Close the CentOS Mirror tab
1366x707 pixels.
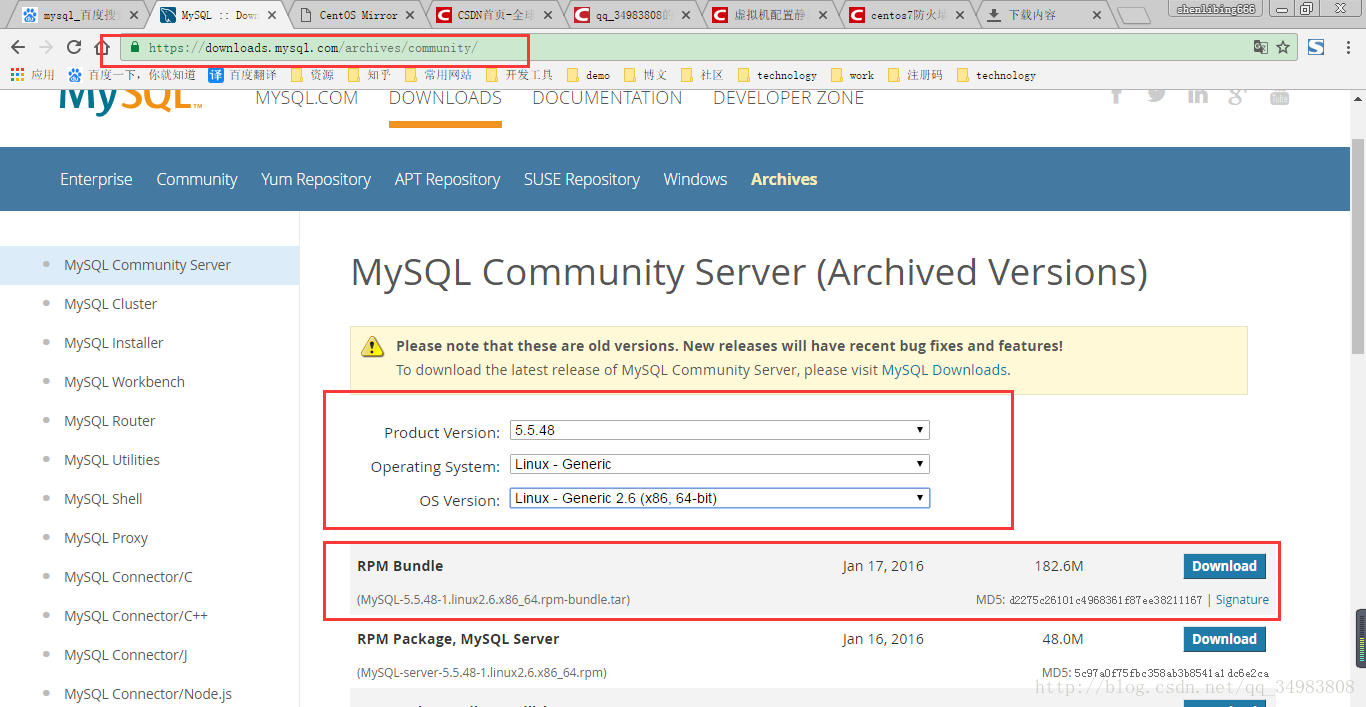coord(410,16)
